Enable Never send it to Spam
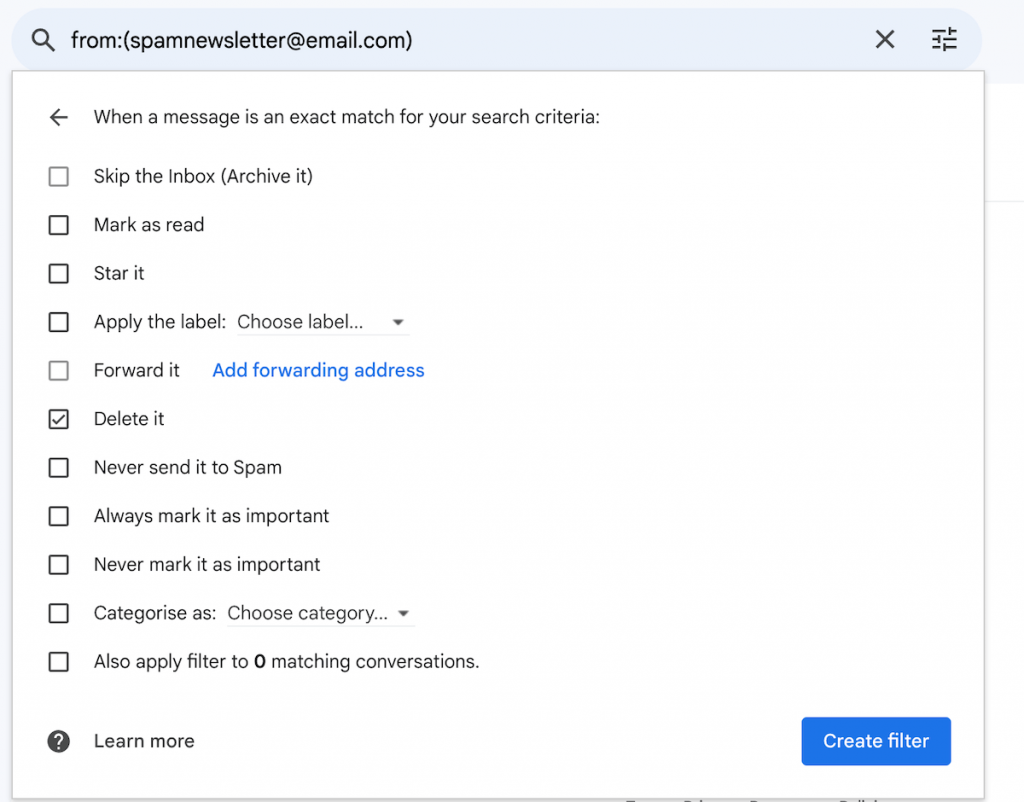Viewport: 1024px width, 802px height. point(59,468)
